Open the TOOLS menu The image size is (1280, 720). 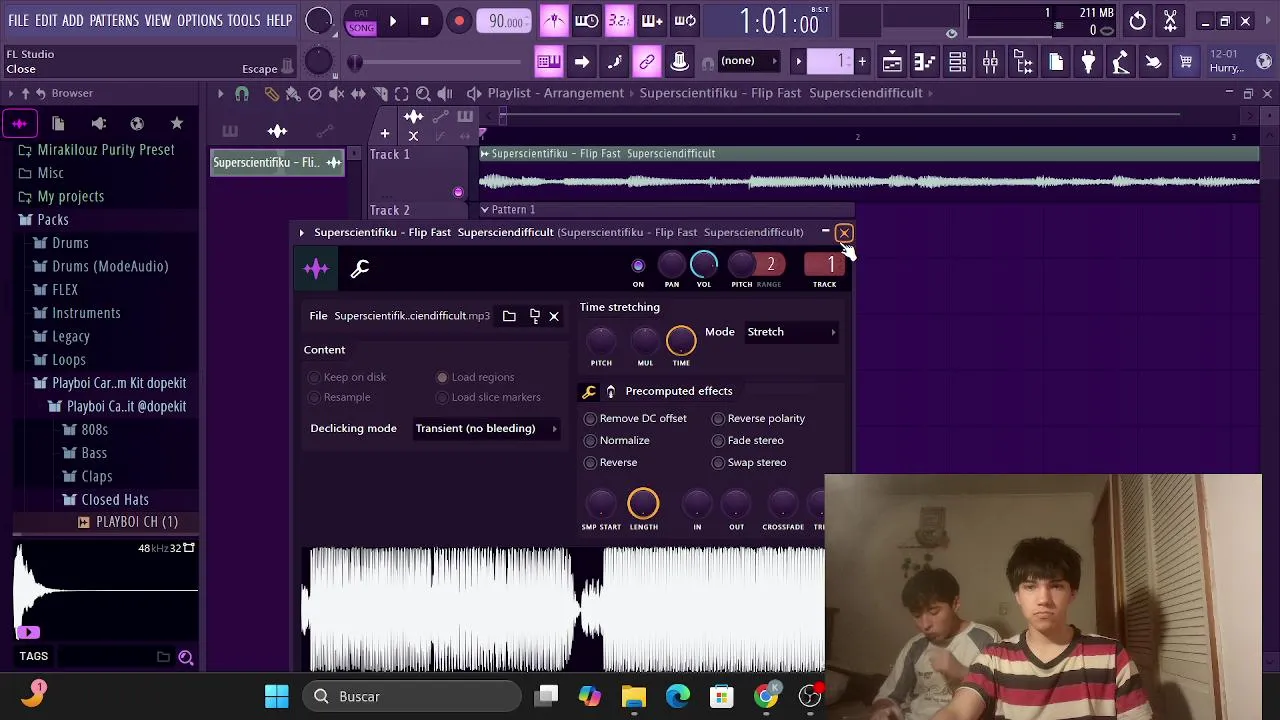[x=244, y=20]
